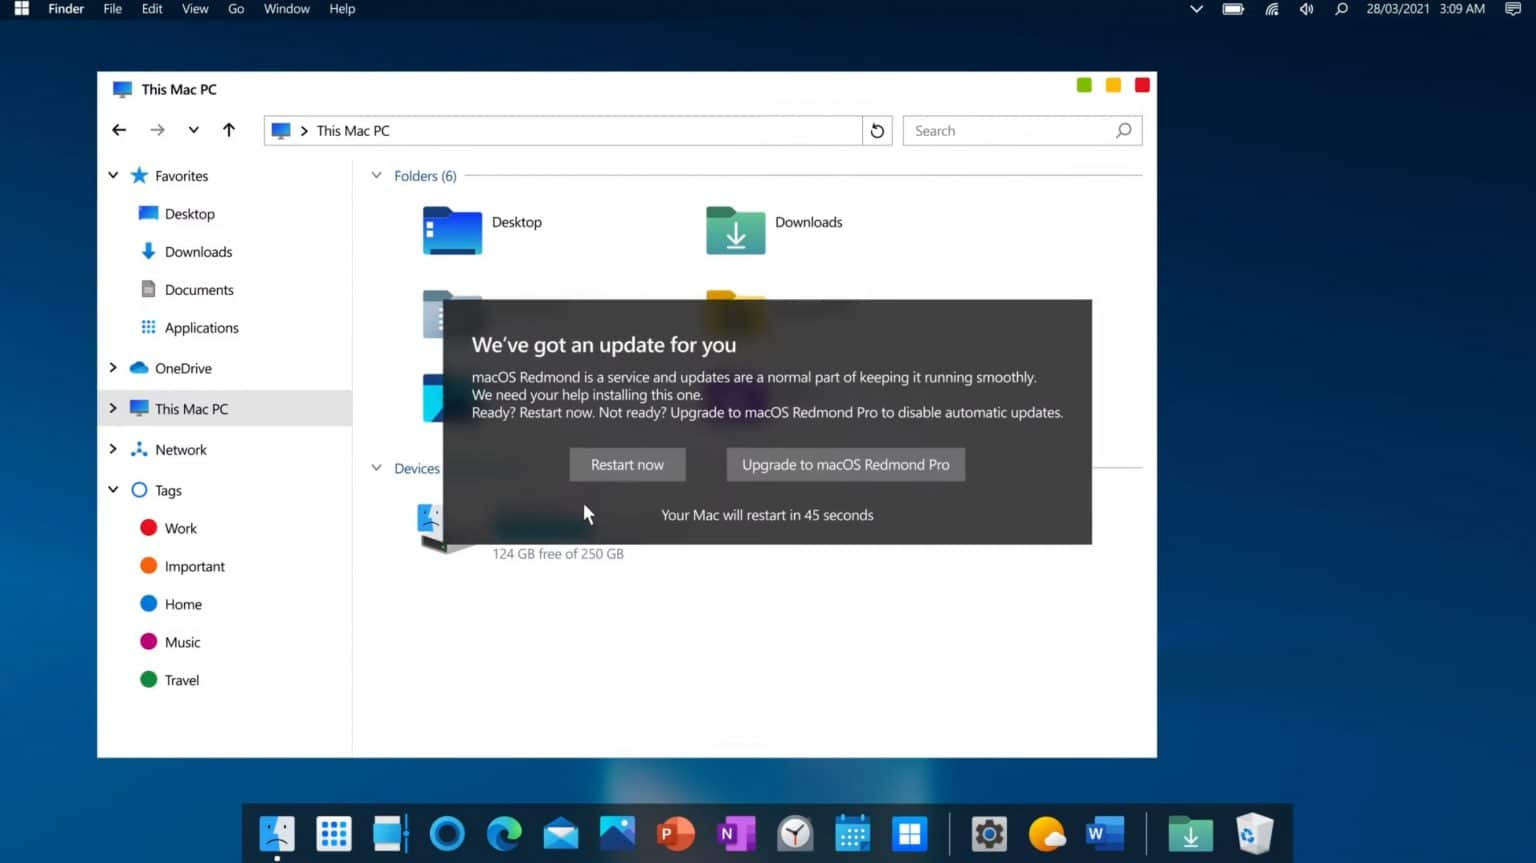Launch Microsoft Edge from the dock

tap(503, 833)
